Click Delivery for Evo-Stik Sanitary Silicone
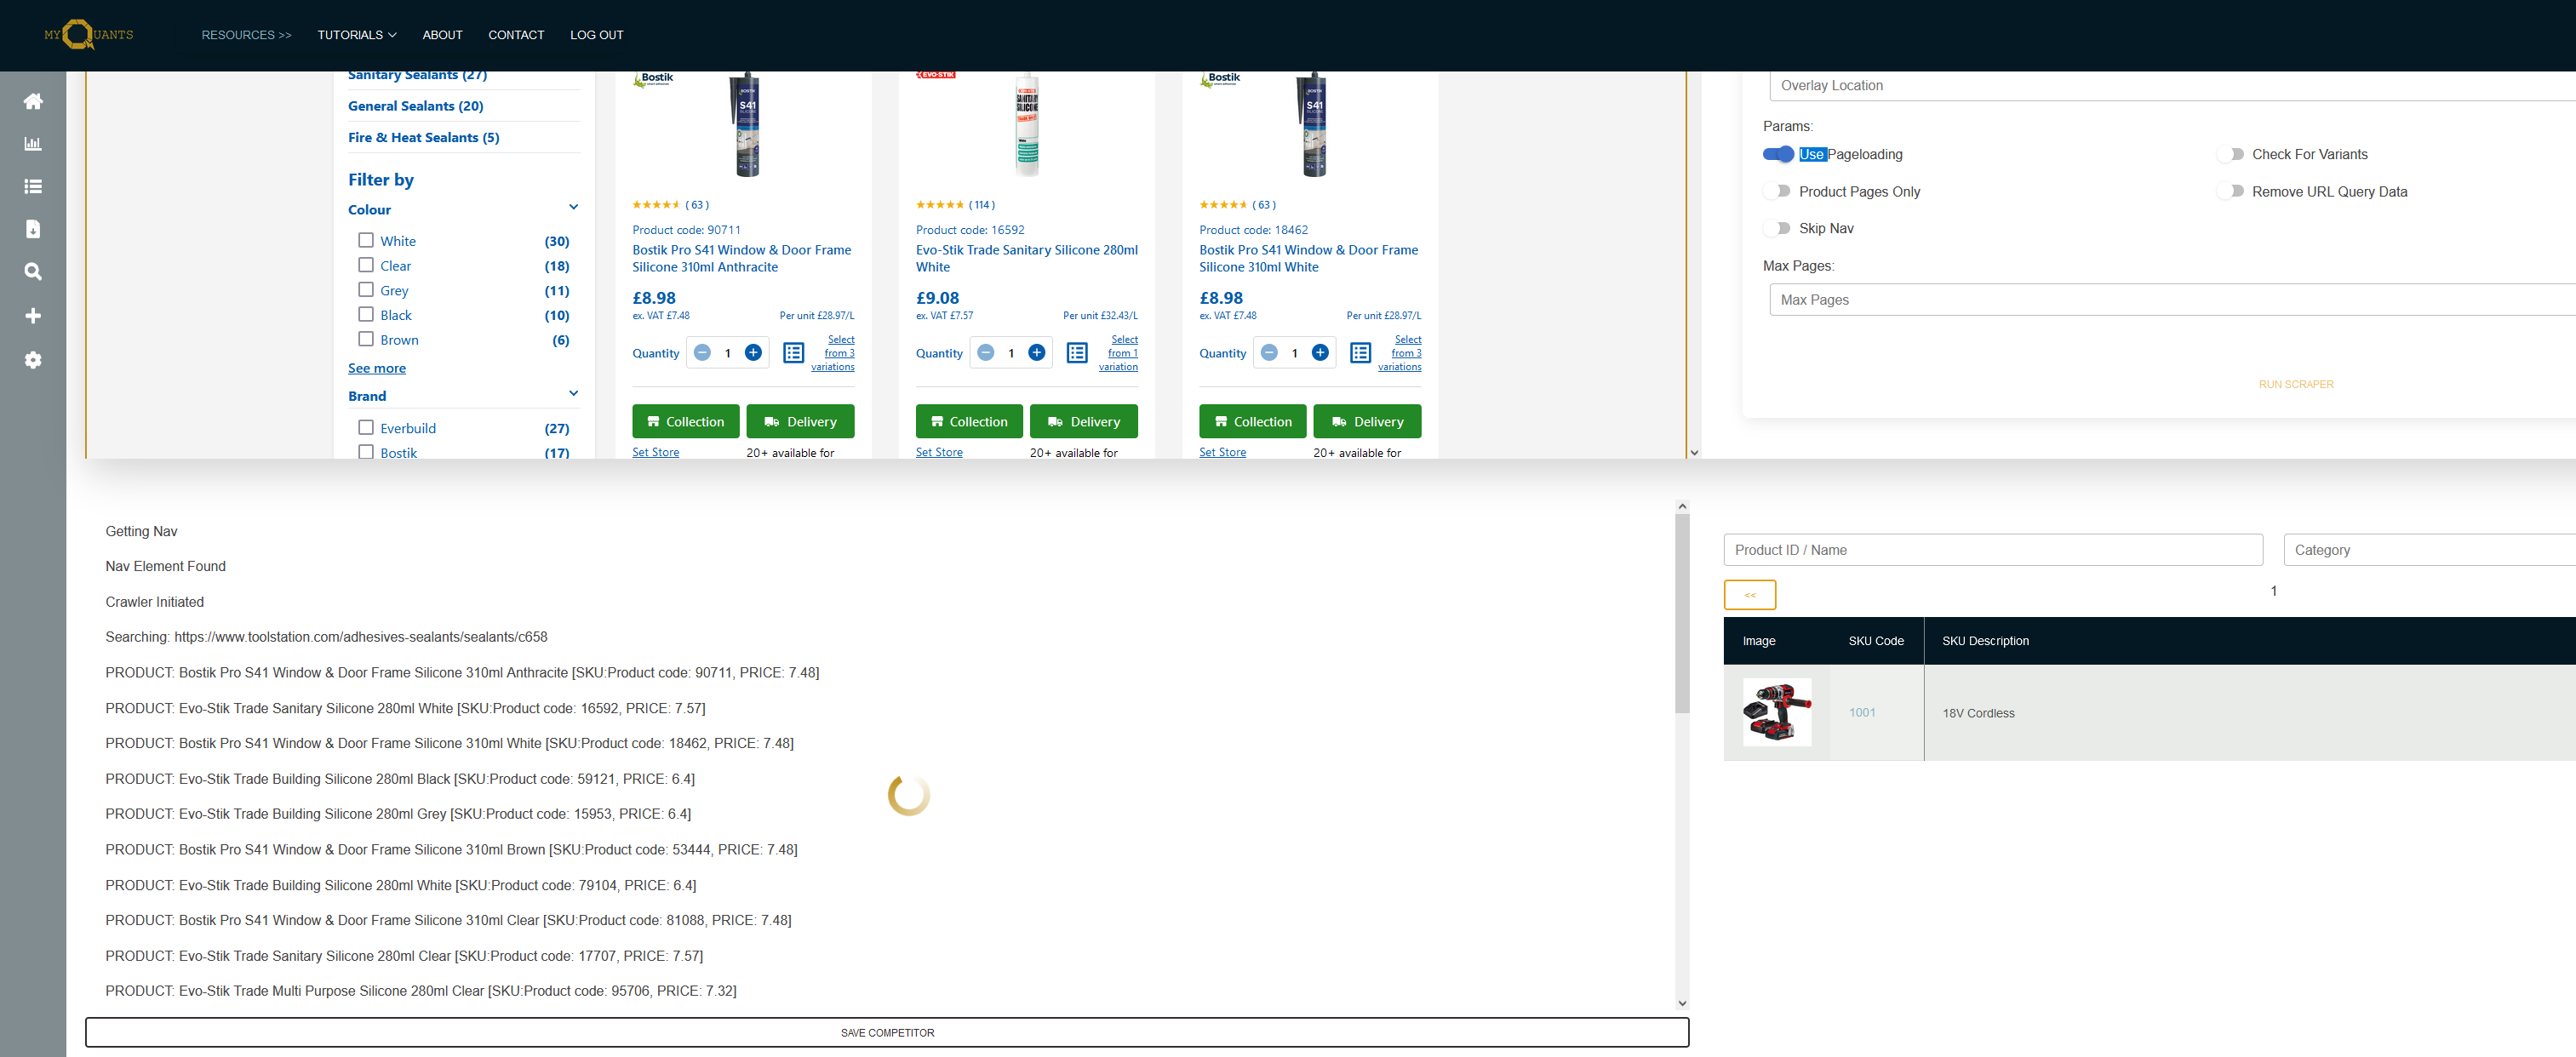This screenshot has width=2576, height=1057. (x=1084, y=422)
